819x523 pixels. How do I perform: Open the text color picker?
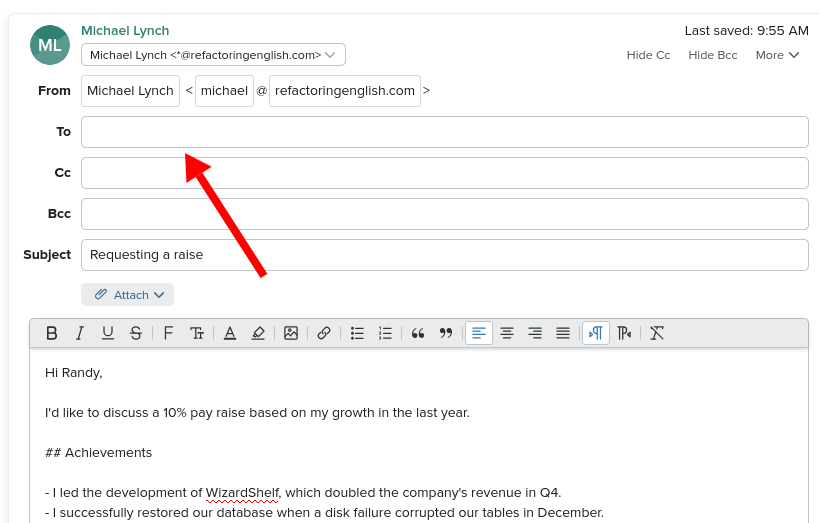(230, 333)
